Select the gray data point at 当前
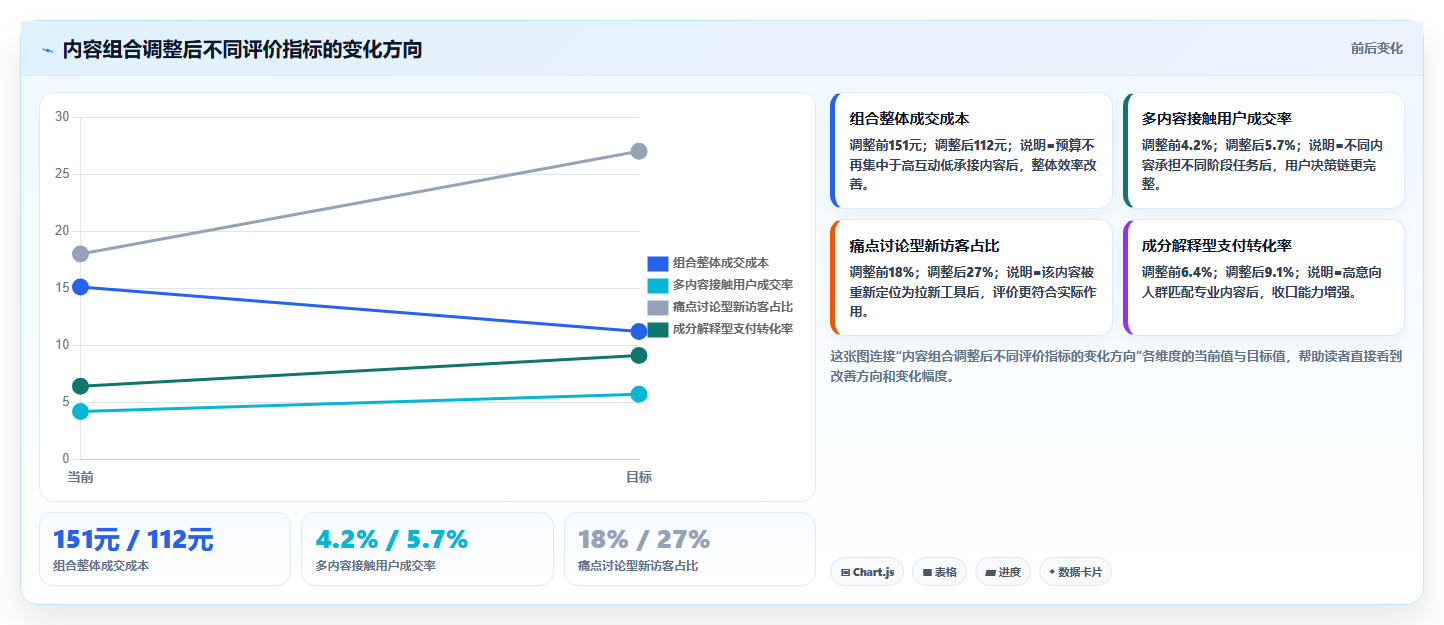1444x625 pixels. click(x=80, y=254)
